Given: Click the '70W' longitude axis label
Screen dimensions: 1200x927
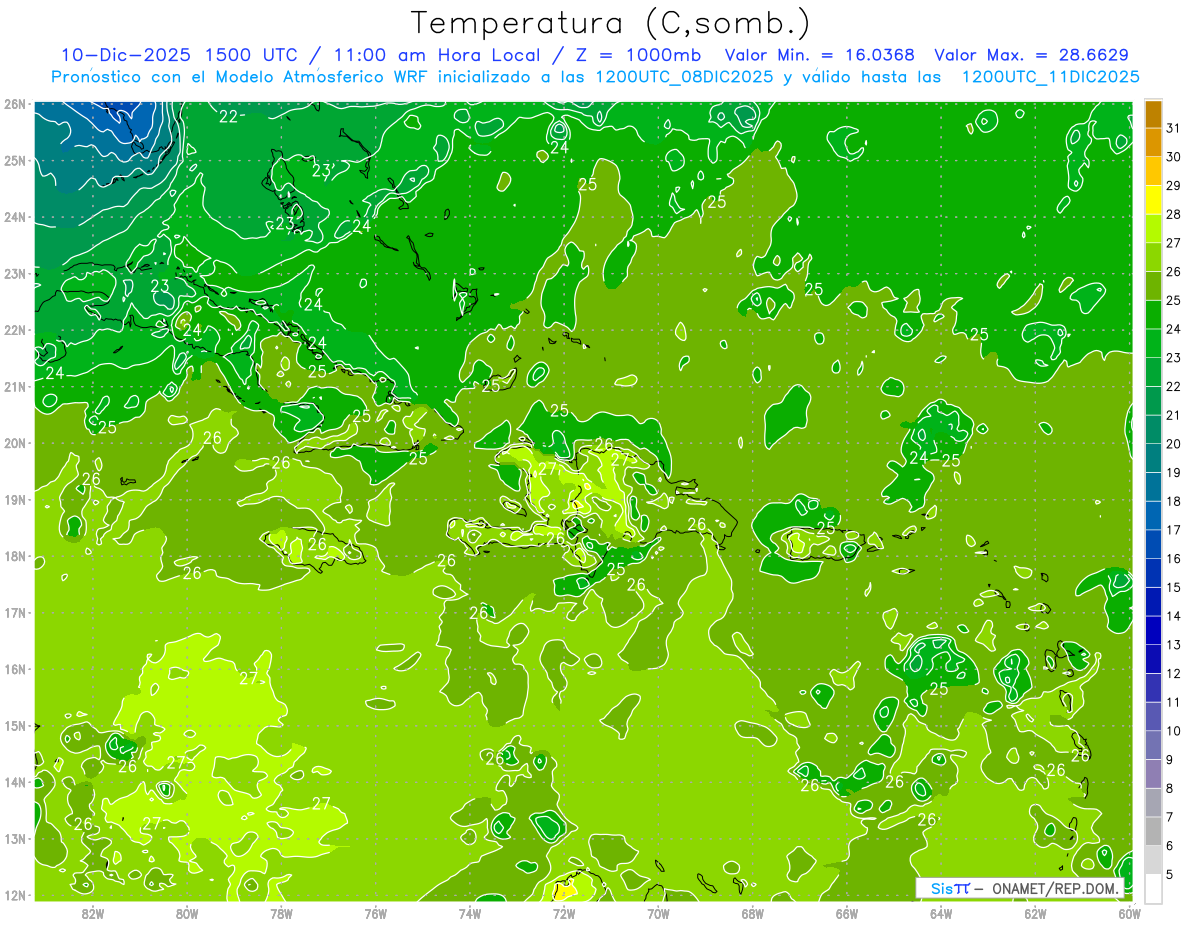Looking at the screenshot, I should point(658,913).
